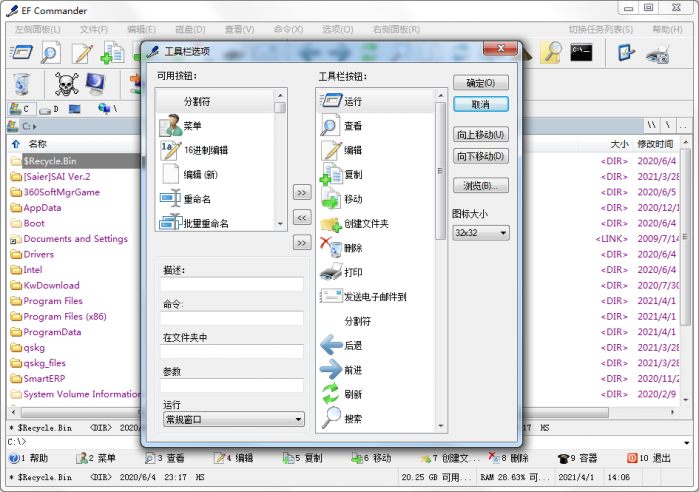
Task: Open 图标大小 32x32 dropdown
Action: pos(481,233)
